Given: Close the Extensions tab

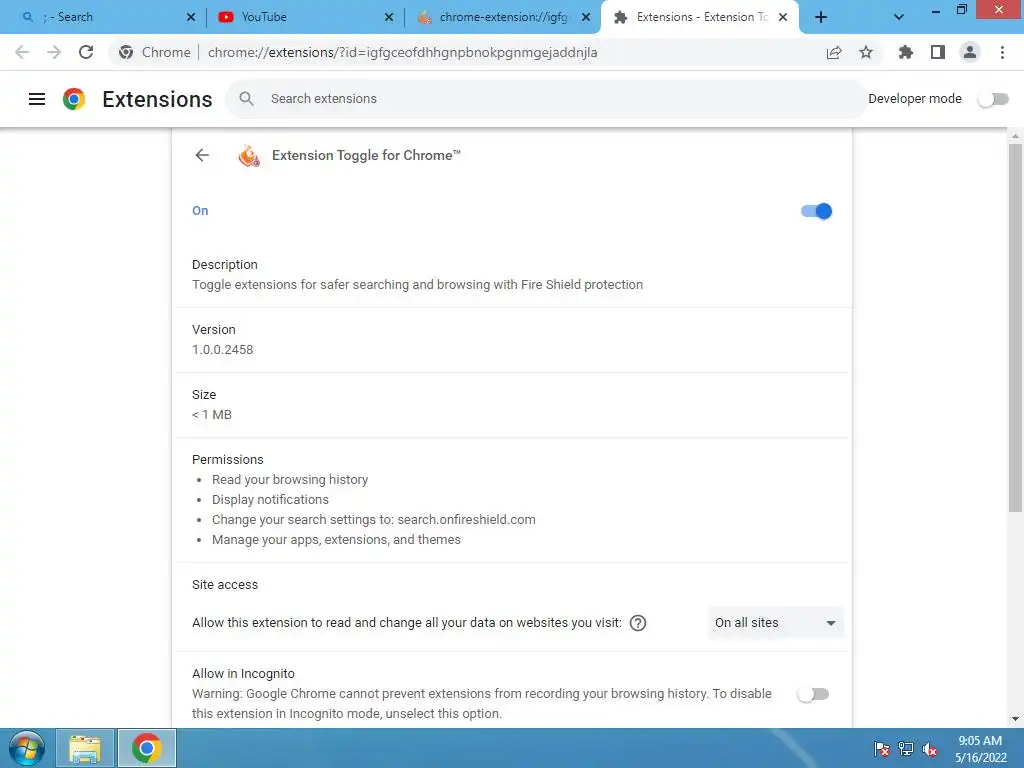Looking at the screenshot, I should (783, 17).
